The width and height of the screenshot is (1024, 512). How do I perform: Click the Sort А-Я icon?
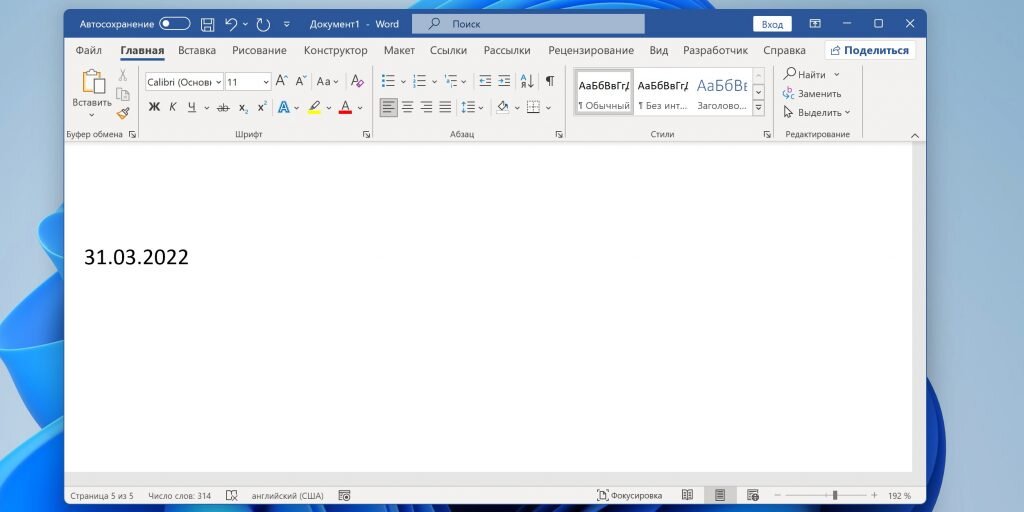point(527,81)
